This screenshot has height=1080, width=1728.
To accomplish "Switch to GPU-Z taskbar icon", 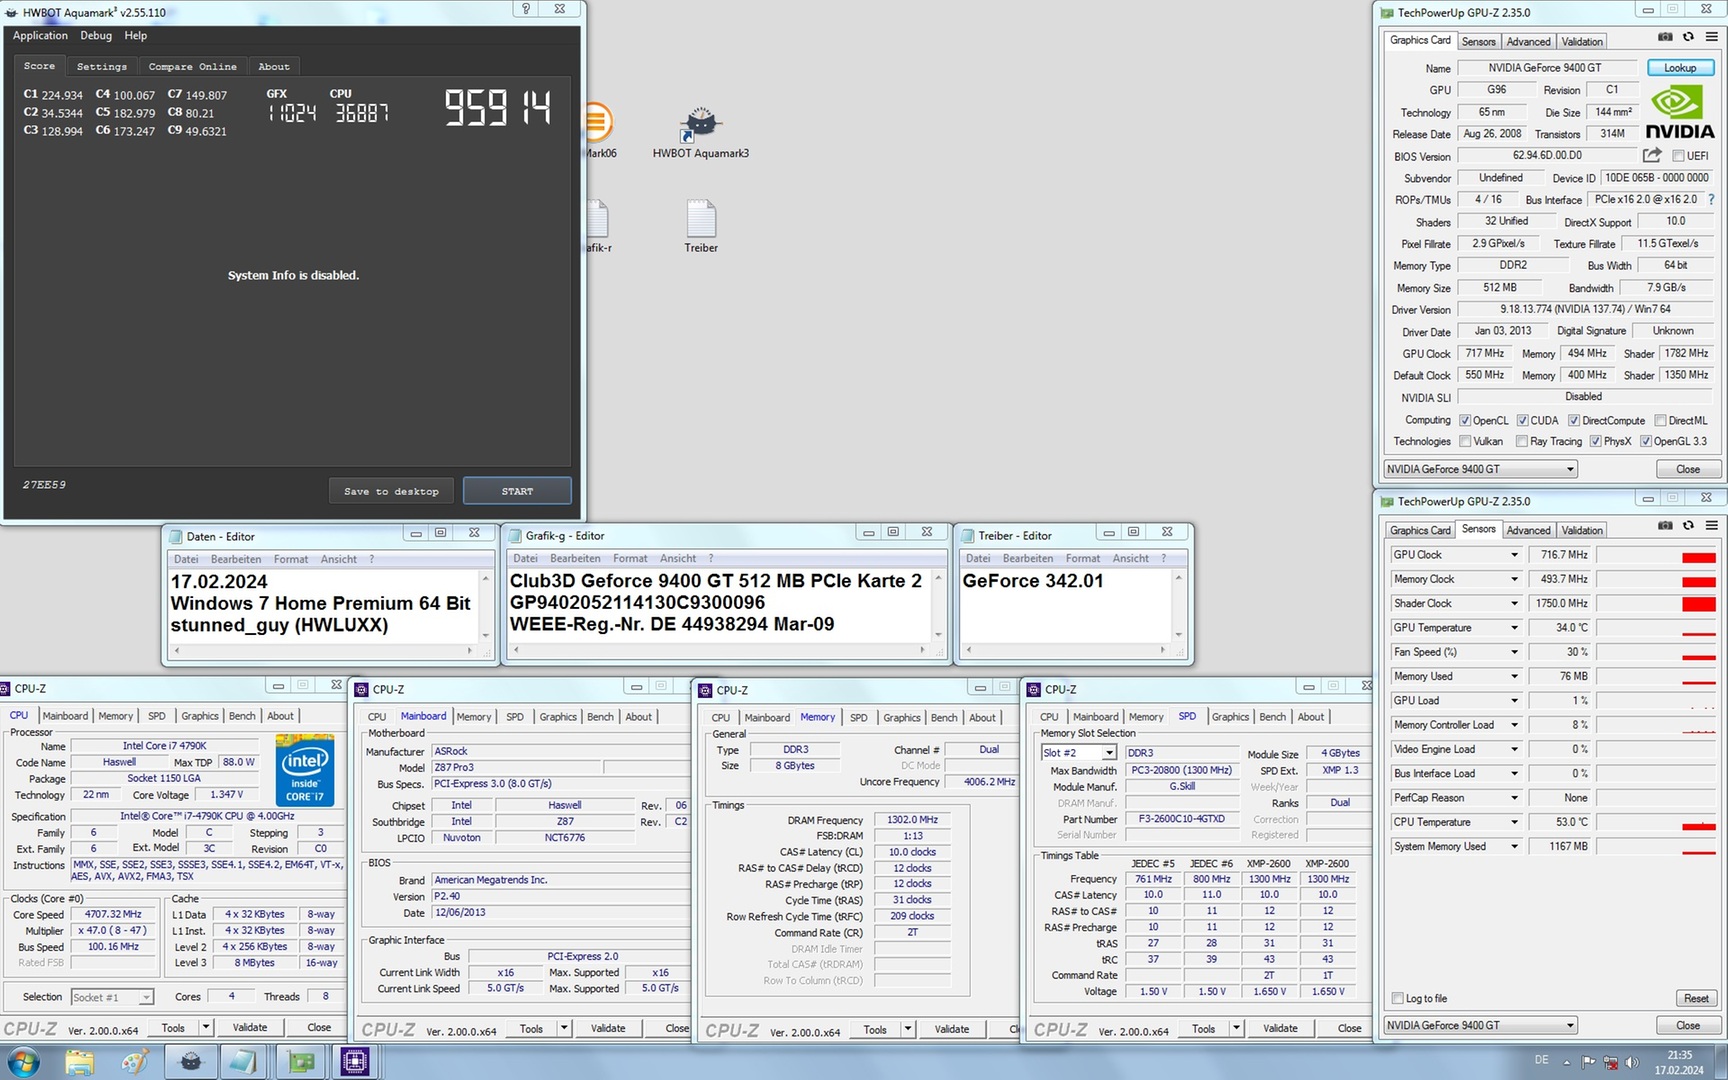I will click(300, 1061).
